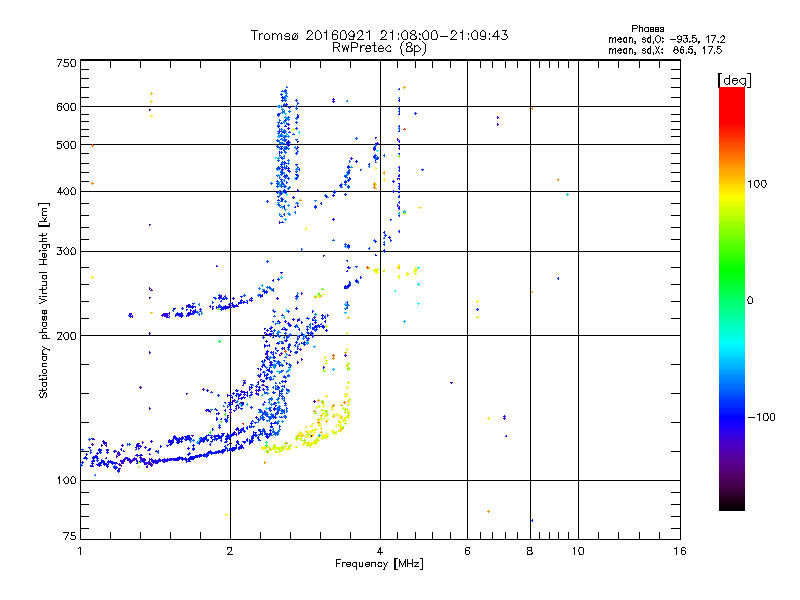Click the '400' y-axis tick label
This screenshot has height=600, width=800.
pyautogui.click(x=66, y=191)
